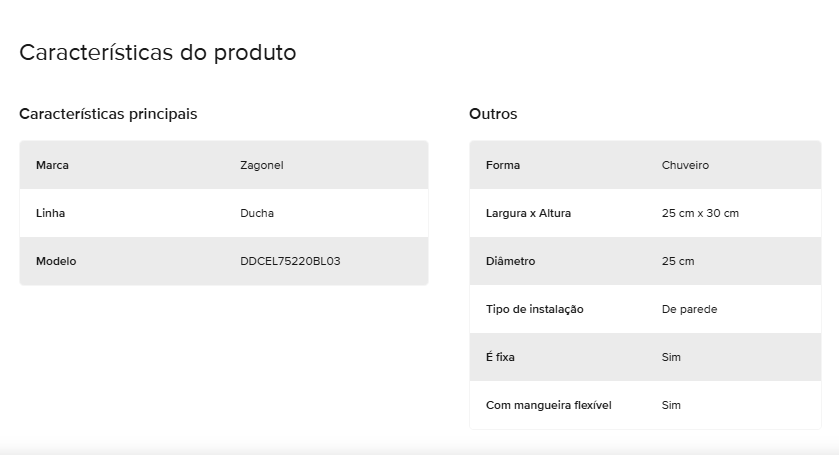Select the brand value 'Zagonel'
839x455 pixels.
coord(262,165)
